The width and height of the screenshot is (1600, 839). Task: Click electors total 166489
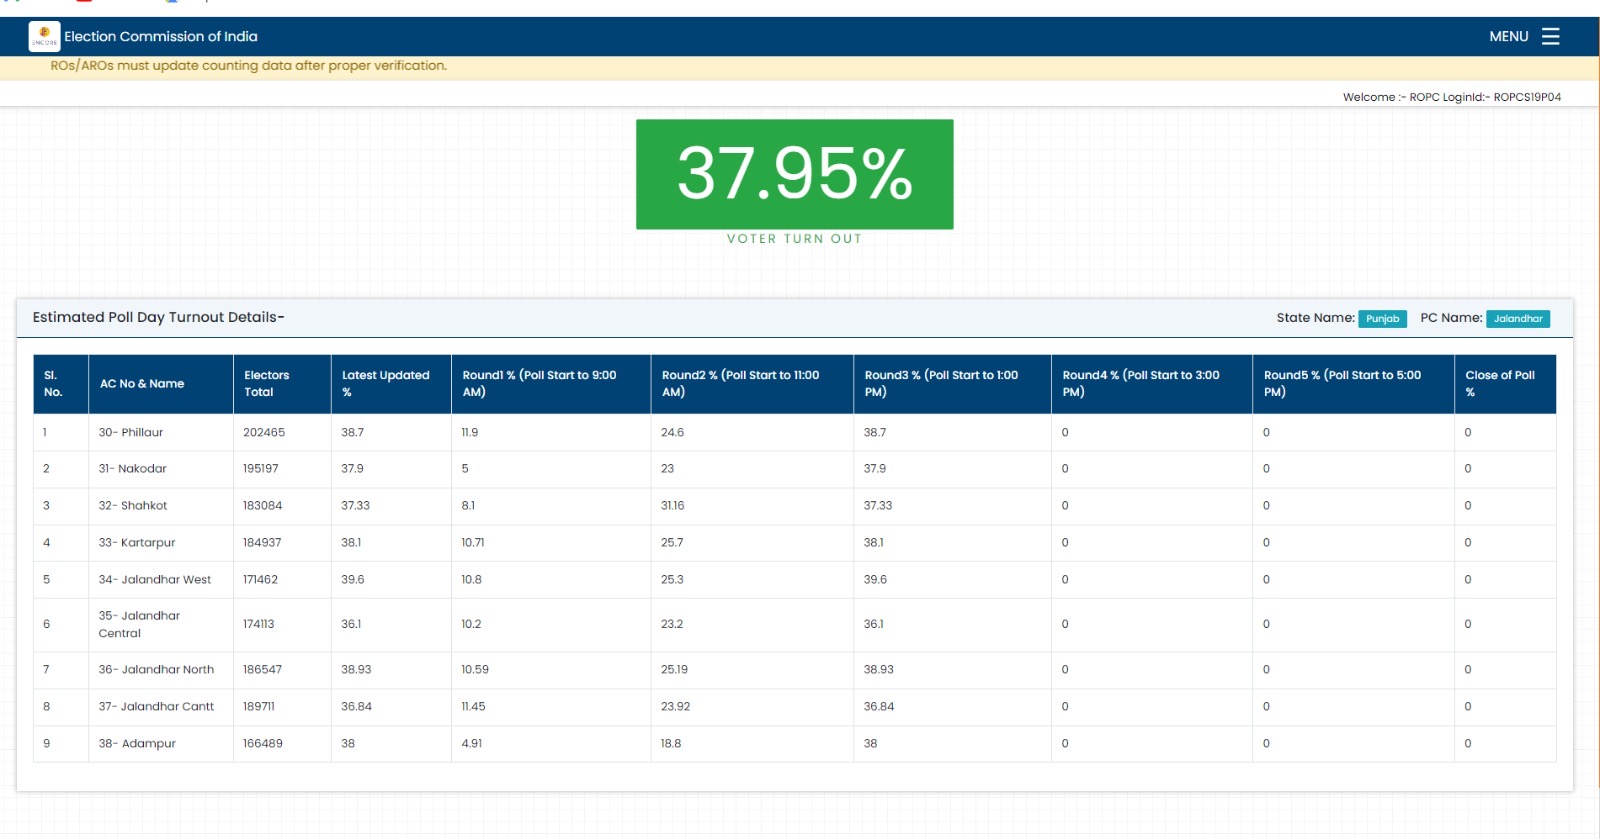point(262,743)
